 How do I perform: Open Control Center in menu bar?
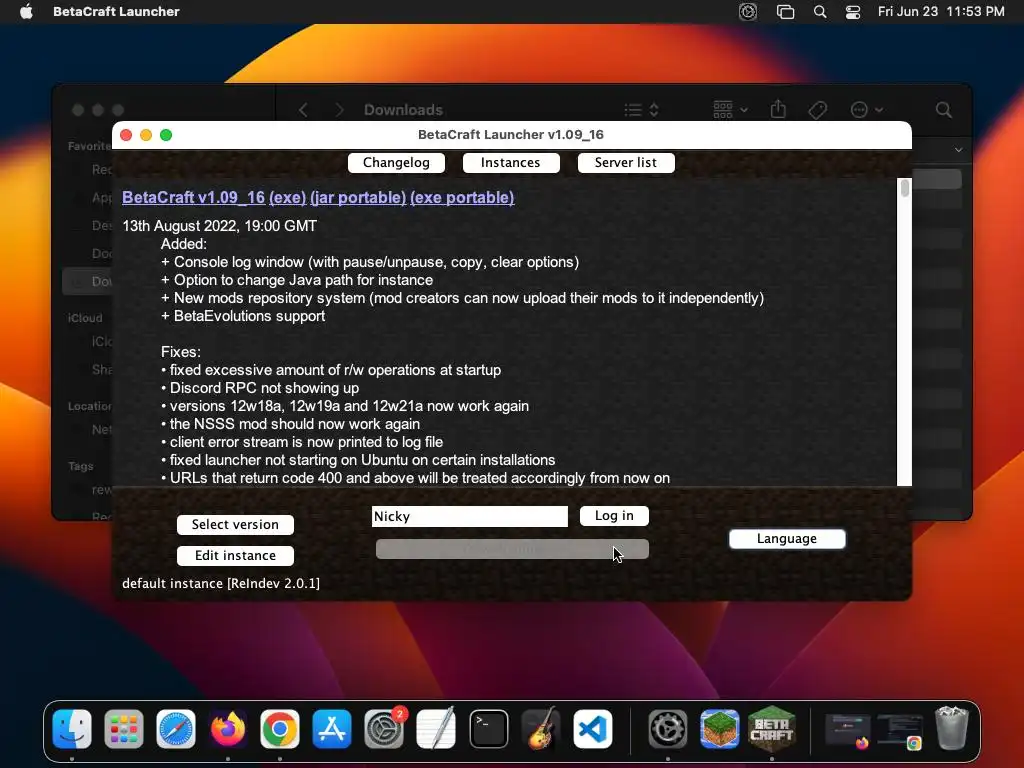coord(852,12)
